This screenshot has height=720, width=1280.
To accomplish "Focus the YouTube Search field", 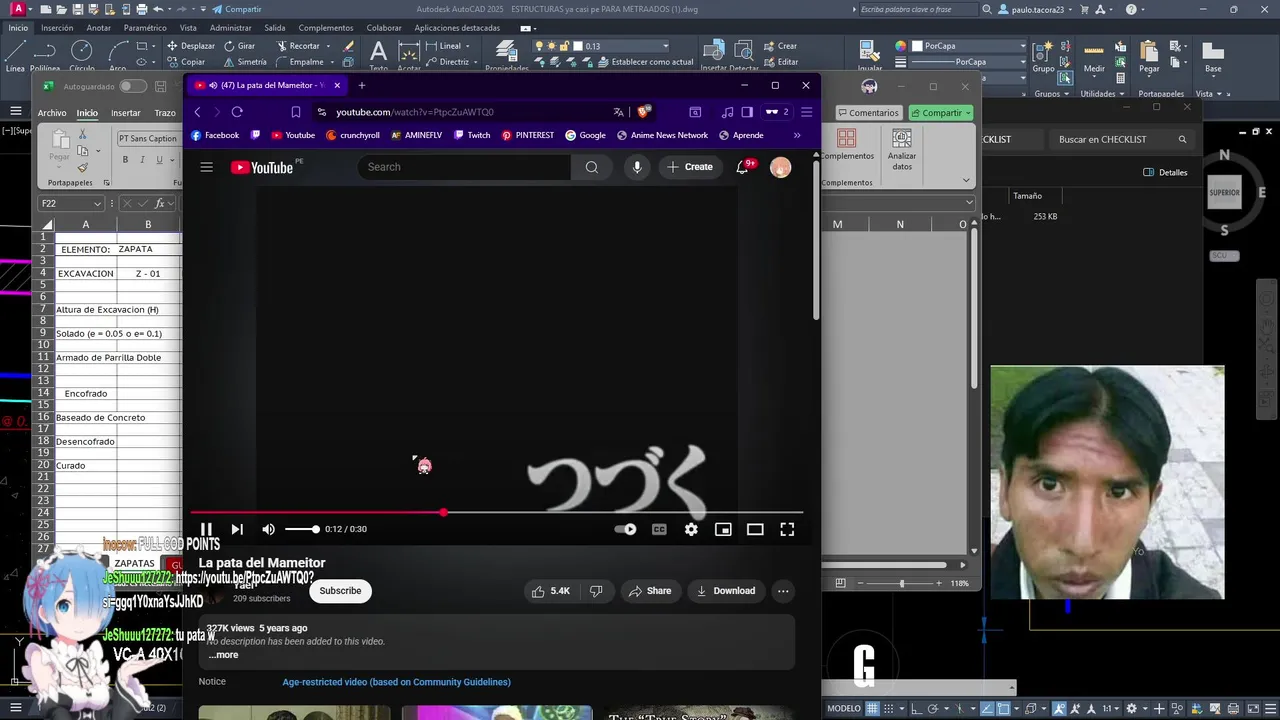I will tap(464, 167).
